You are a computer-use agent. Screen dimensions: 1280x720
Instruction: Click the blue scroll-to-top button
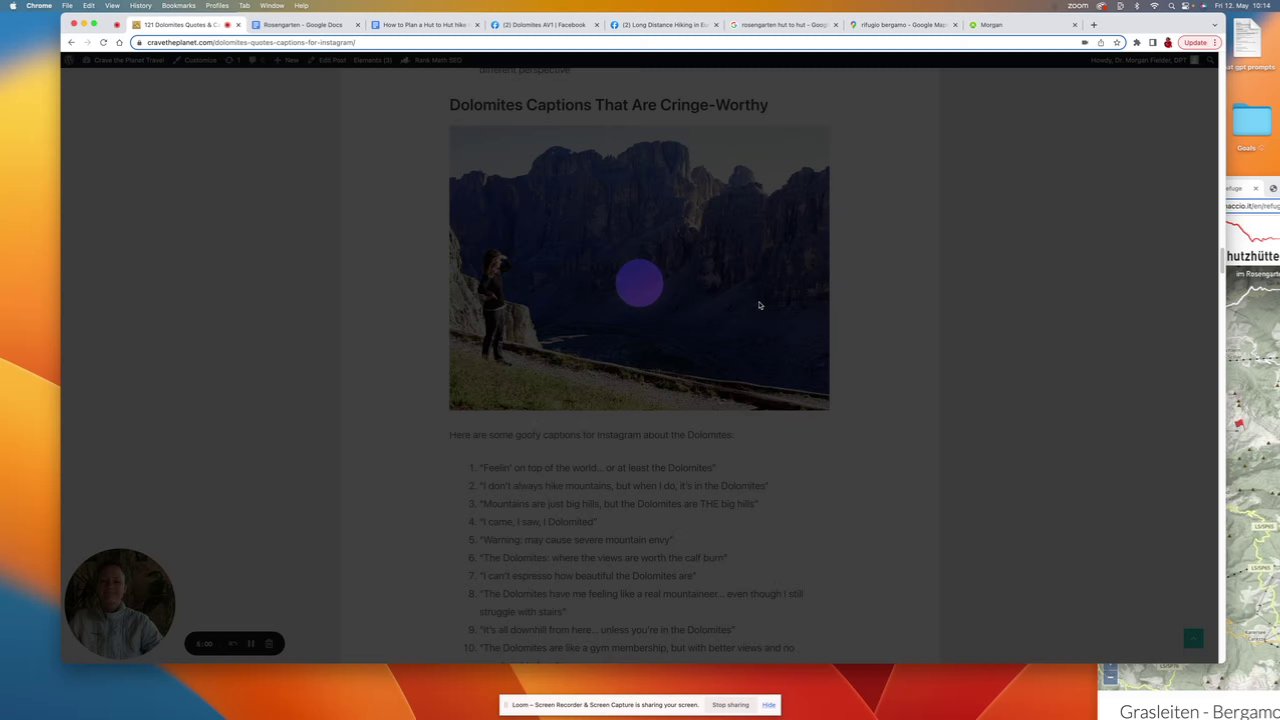point(1193,638)
